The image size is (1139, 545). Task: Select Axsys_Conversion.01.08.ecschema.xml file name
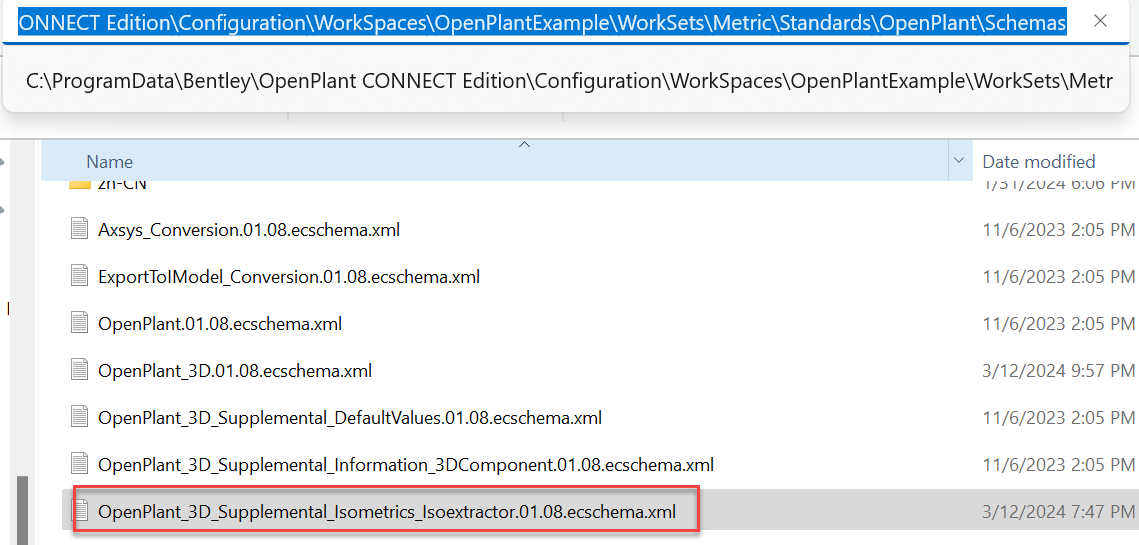pos(249,230)
